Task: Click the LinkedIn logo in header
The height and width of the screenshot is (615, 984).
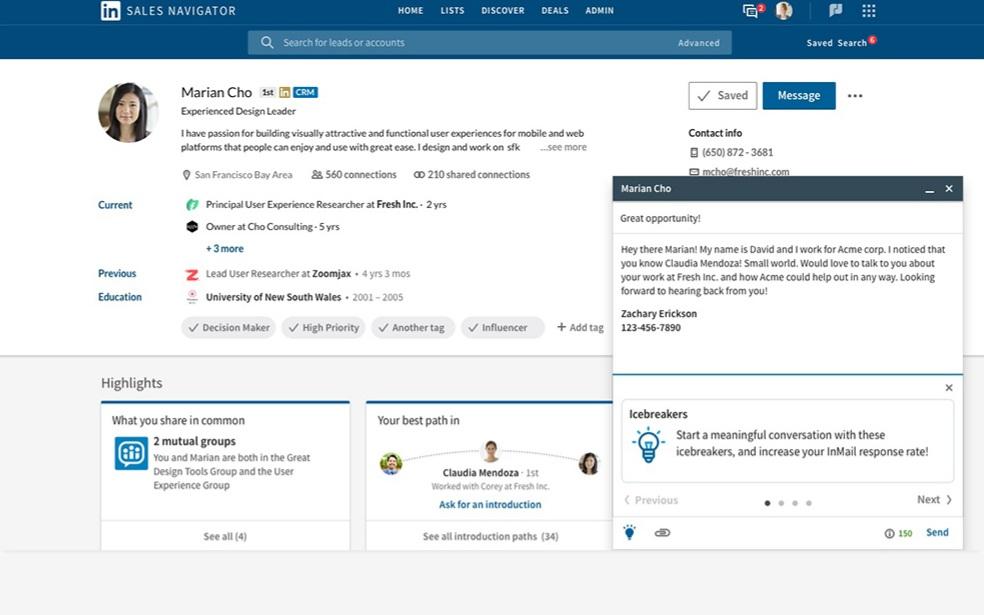Action: coord(110,11)
